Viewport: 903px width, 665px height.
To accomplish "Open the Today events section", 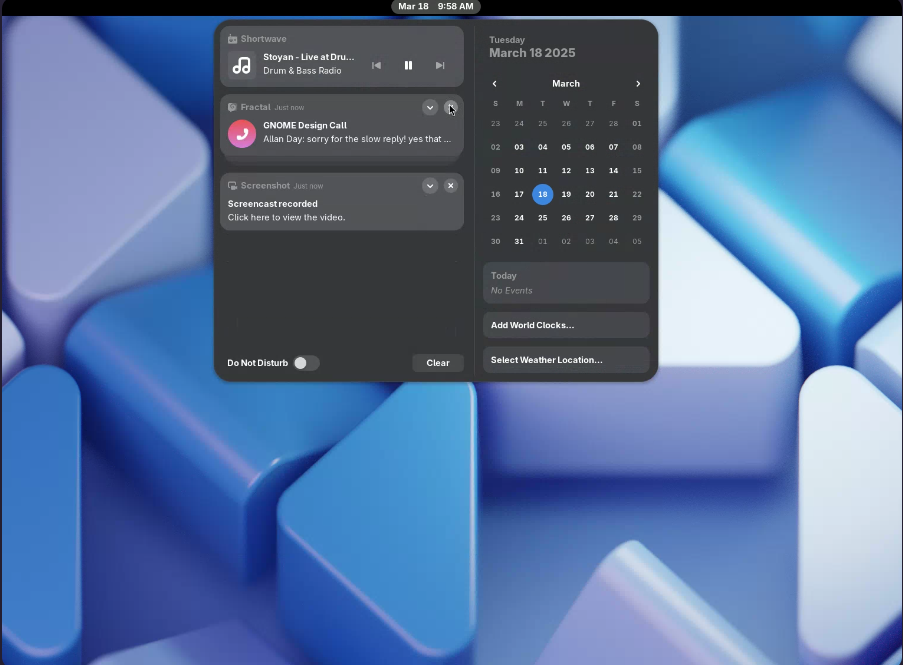I will coord(566,283).
